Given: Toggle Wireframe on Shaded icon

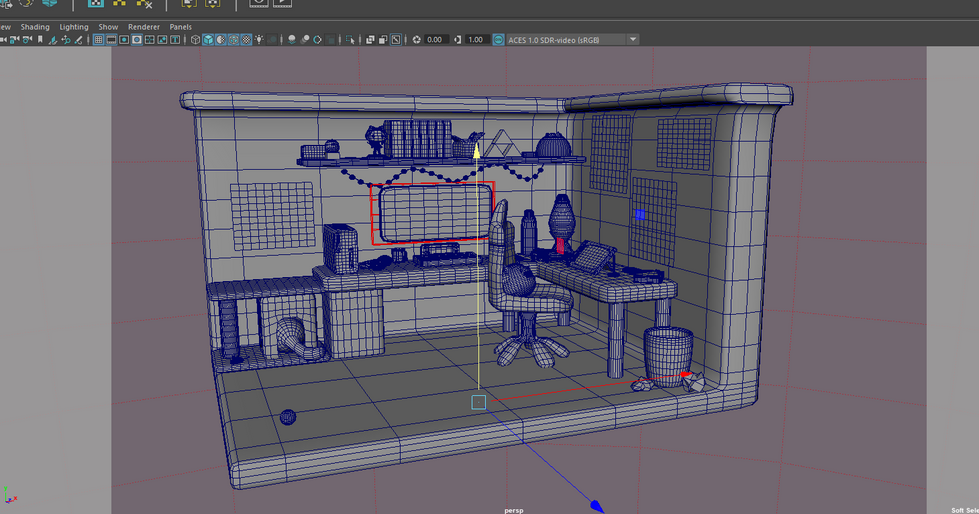Looking at the screenshot, I should 233,40.
